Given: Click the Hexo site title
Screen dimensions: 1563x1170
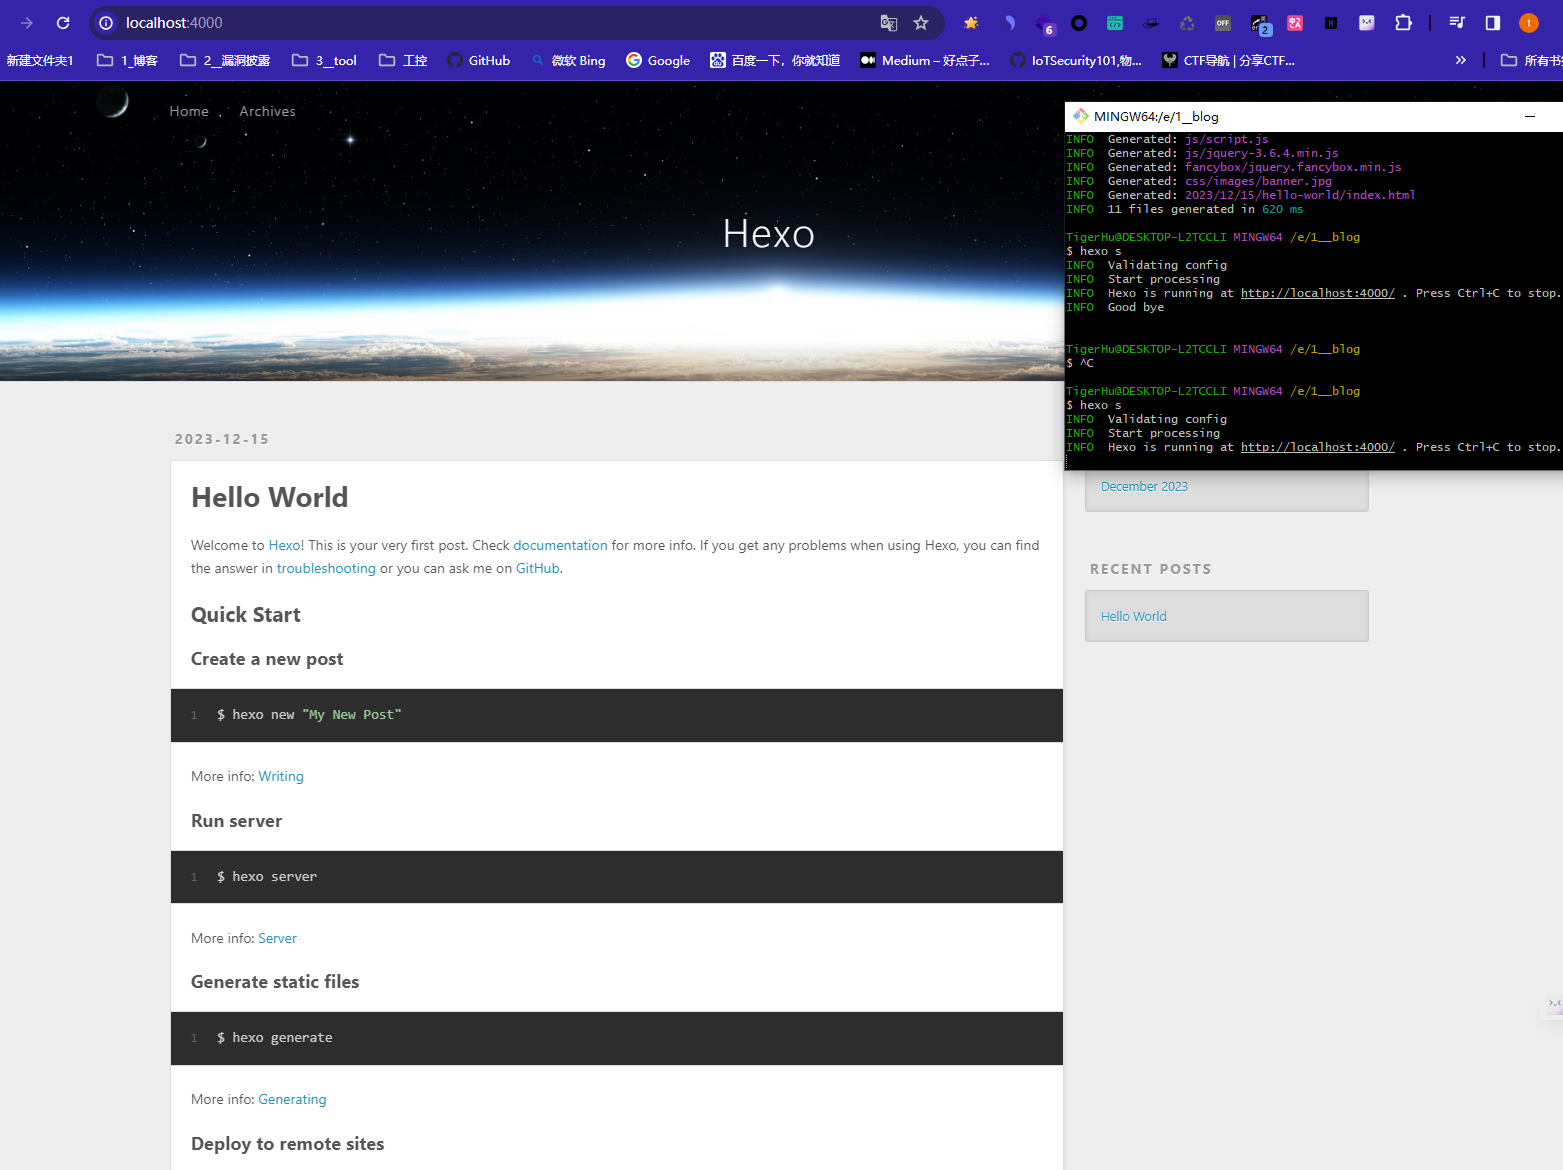Looking at the screenshot, I should (768, 234).
